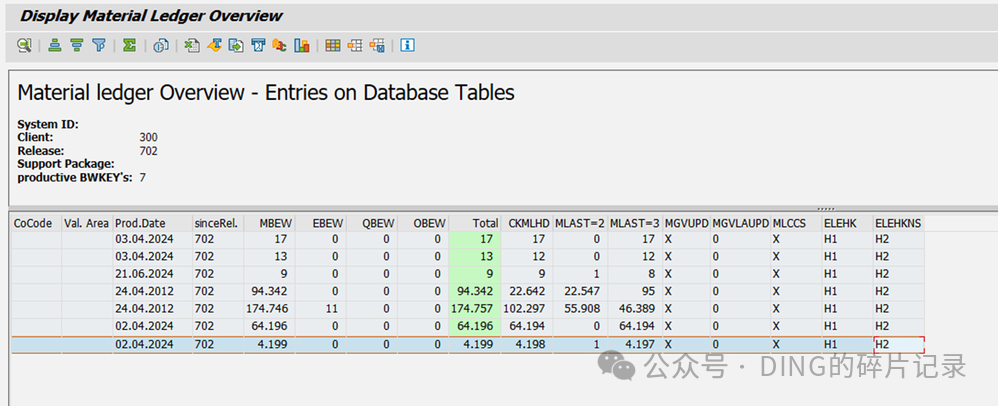Click green Total cell 94.342
Image resolution: width=998 pixels, height=406 pixels.
[475, 291]
